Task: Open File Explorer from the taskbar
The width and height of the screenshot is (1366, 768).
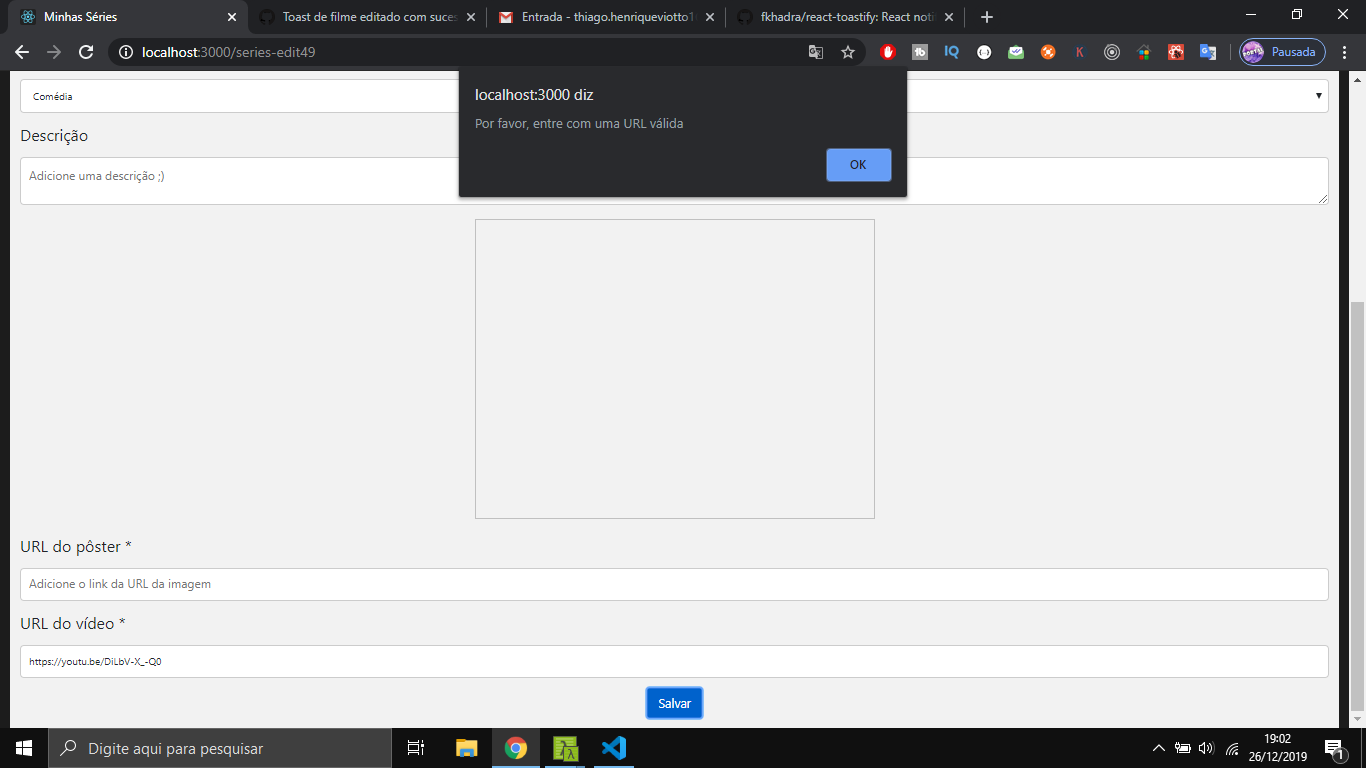Action: point(466,748)
